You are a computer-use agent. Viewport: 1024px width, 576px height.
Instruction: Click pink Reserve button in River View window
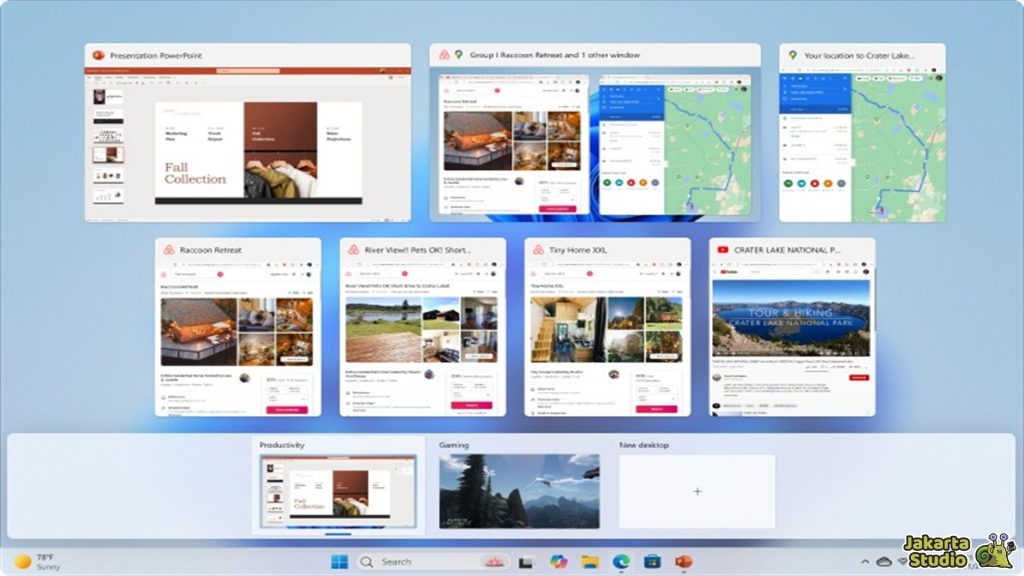click(471, 406)
